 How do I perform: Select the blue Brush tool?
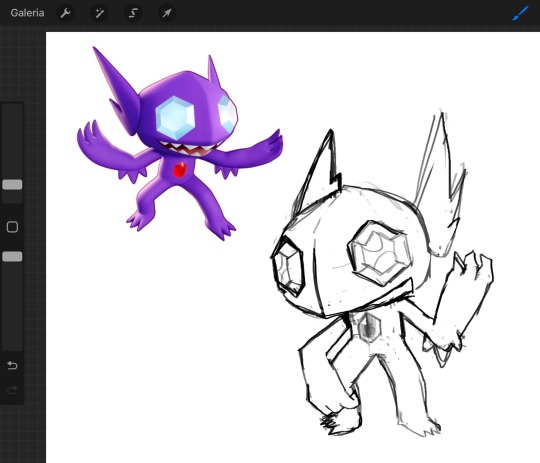point(520,13)
